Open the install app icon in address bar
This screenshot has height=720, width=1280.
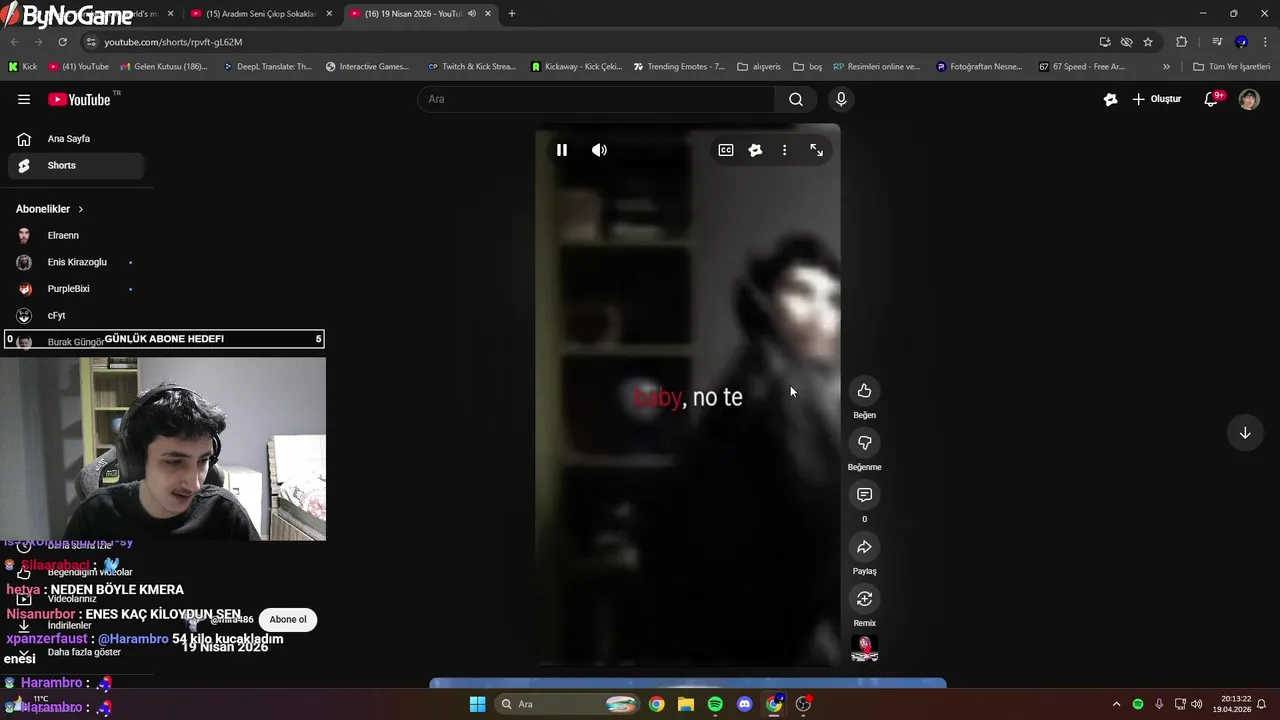[x=1105, y=42]
